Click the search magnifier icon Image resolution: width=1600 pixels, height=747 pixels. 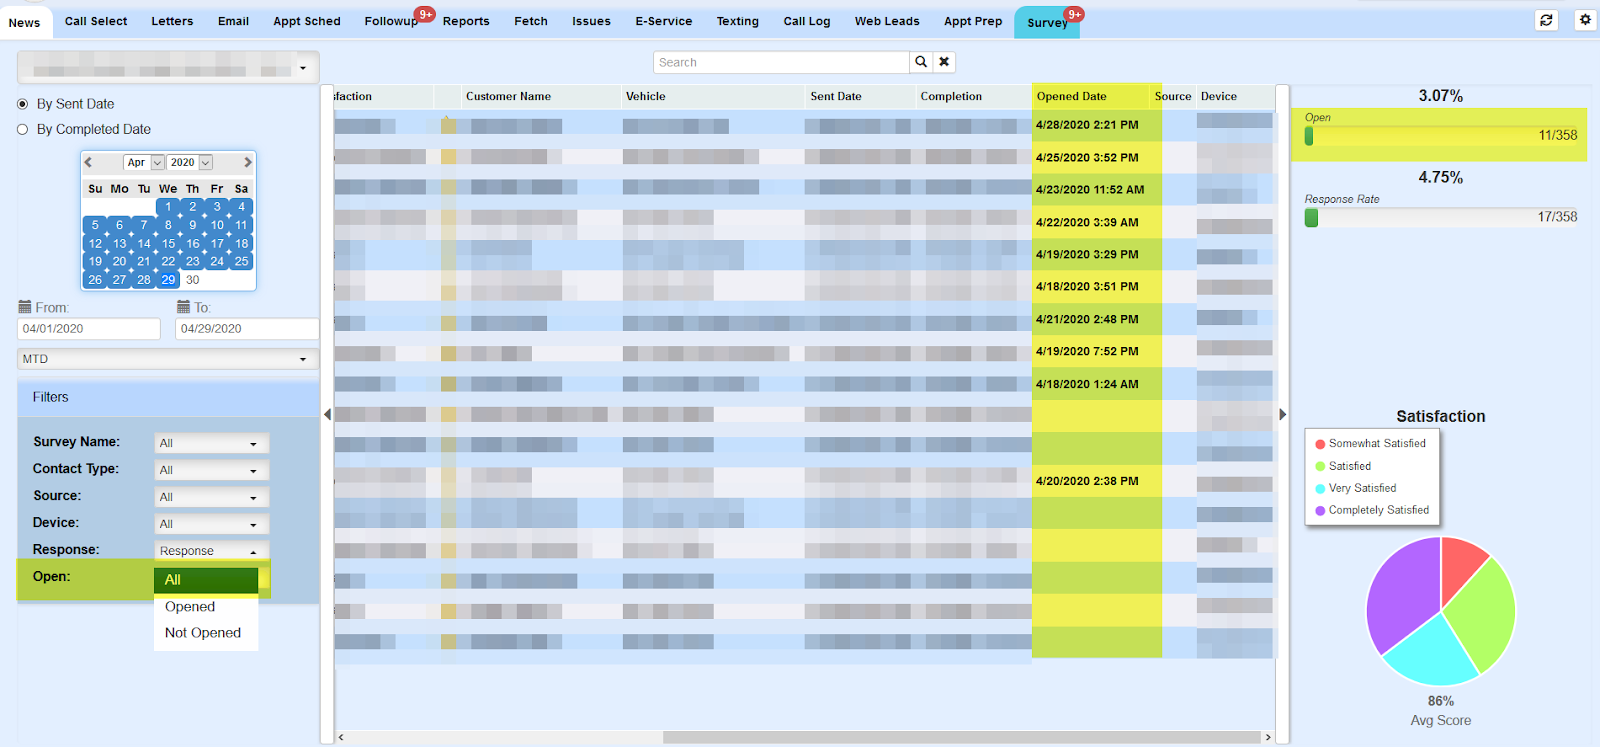[x=920, y=62]
